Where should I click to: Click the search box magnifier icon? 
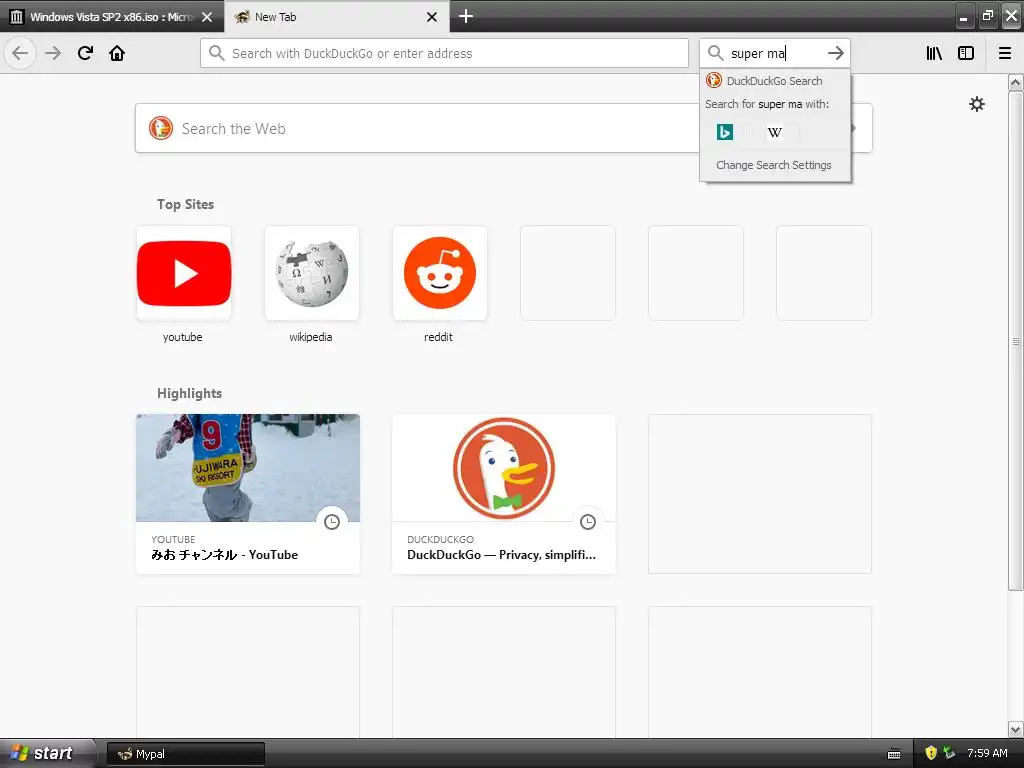point(716,53)
